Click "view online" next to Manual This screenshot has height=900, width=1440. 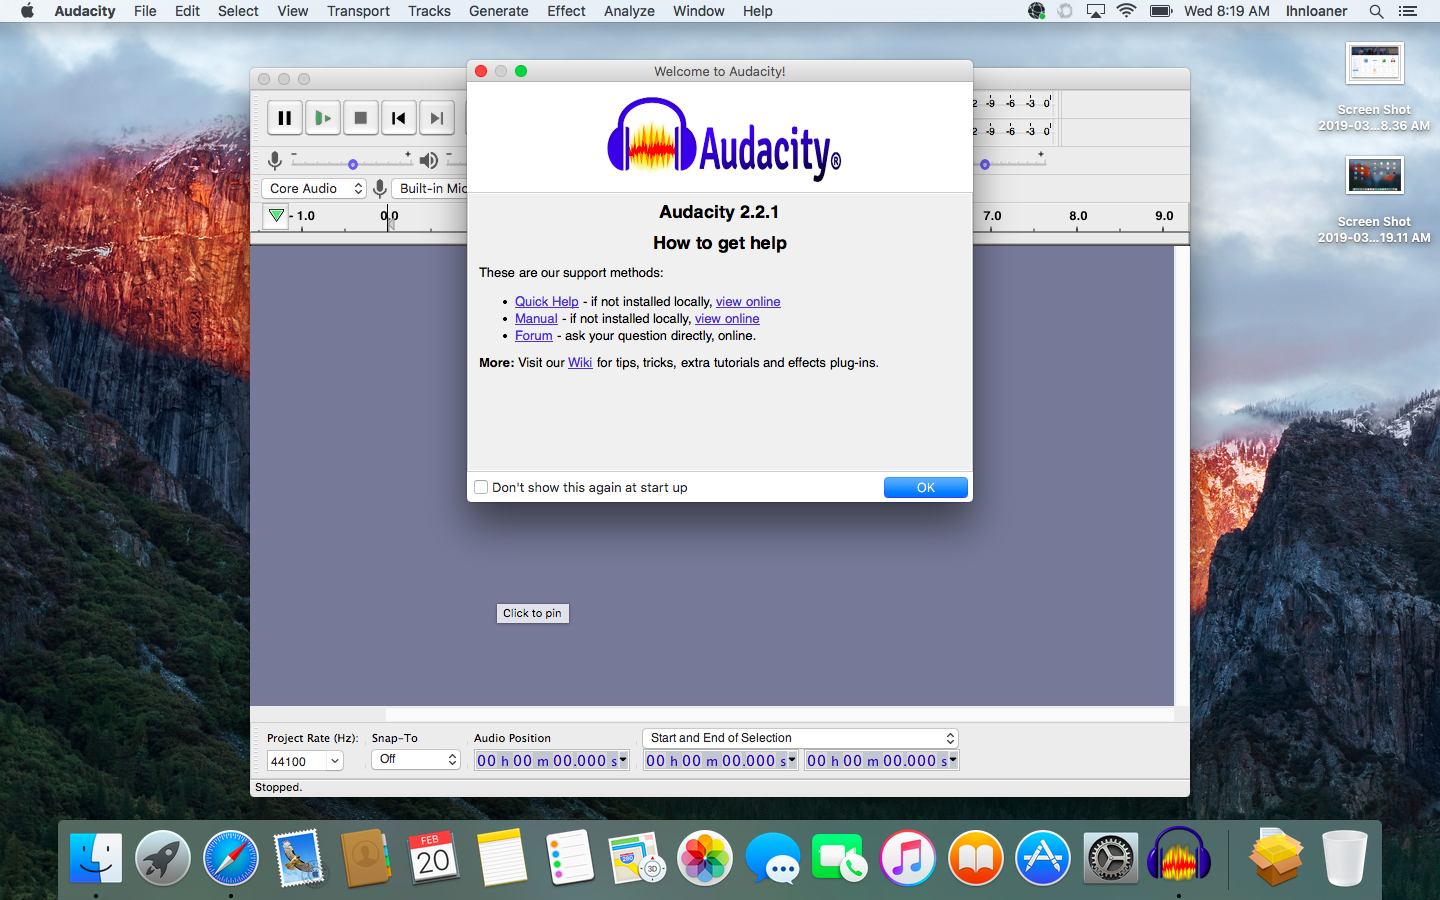pos(727,319)
